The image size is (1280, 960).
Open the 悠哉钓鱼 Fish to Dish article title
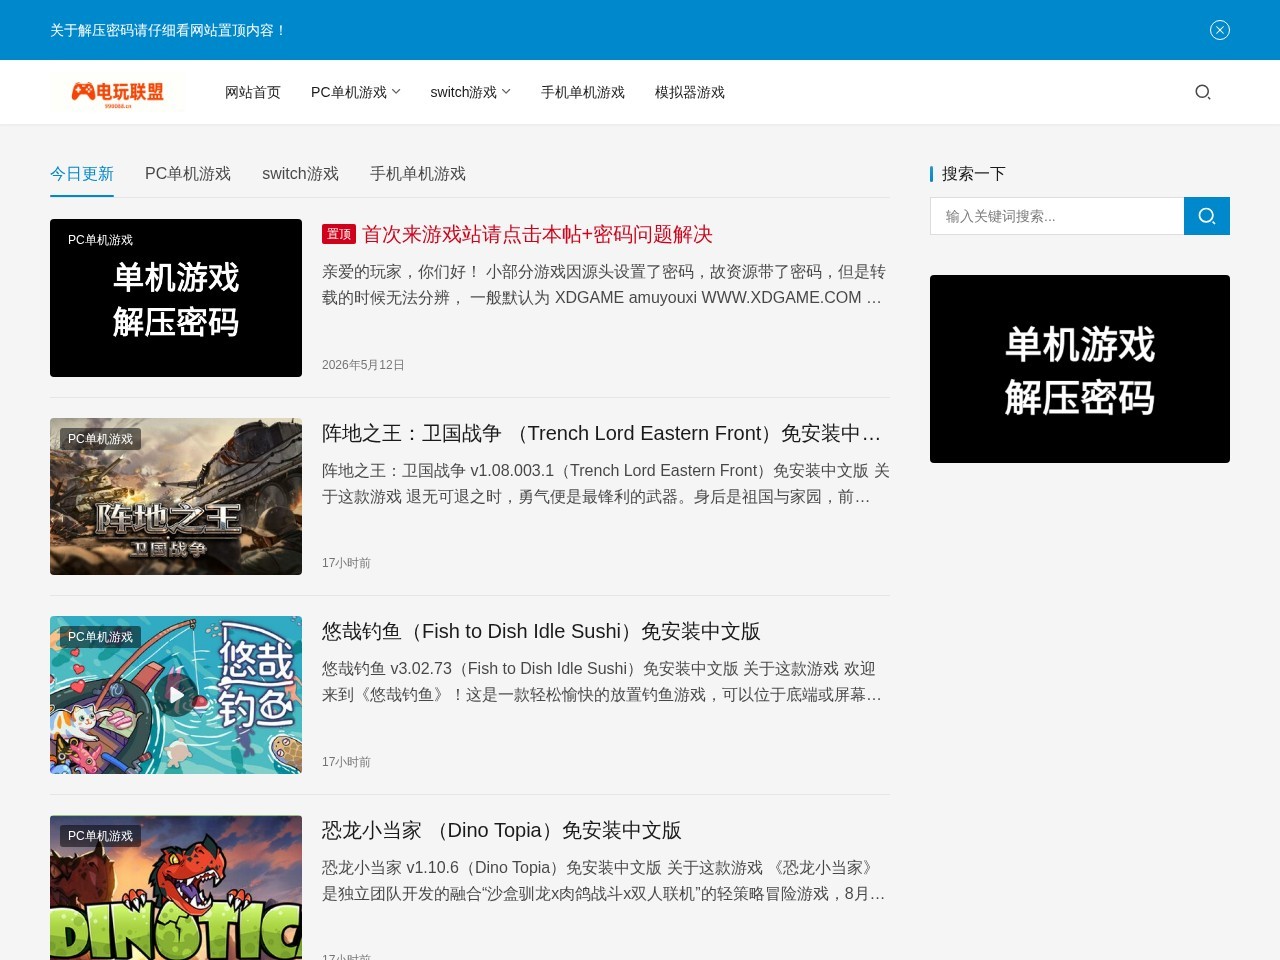tap(541, 631)
